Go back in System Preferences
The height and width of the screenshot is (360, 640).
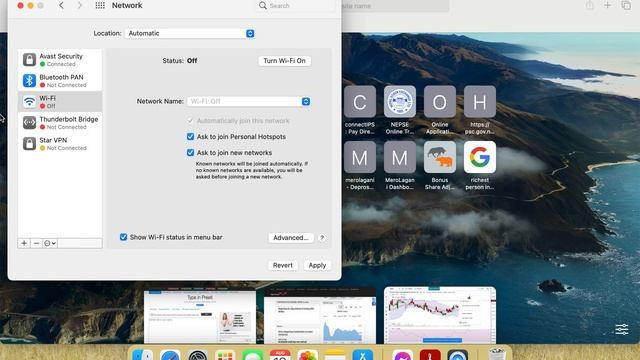[x=61, y=5]
